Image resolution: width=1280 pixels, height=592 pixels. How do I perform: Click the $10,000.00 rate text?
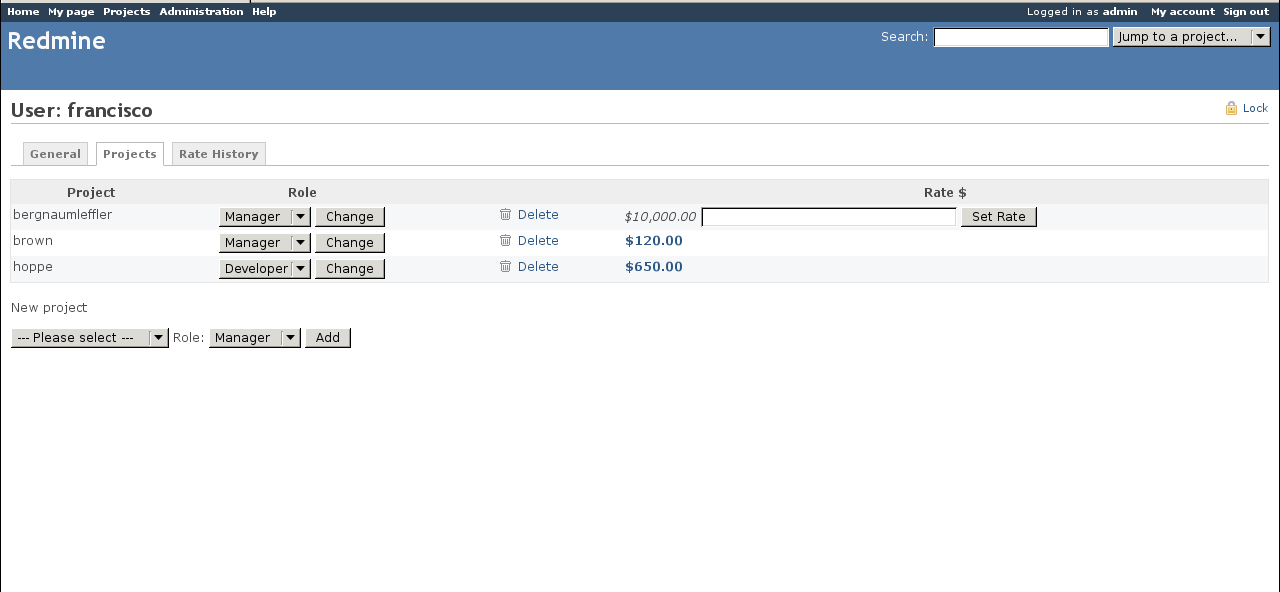[660, 217]
